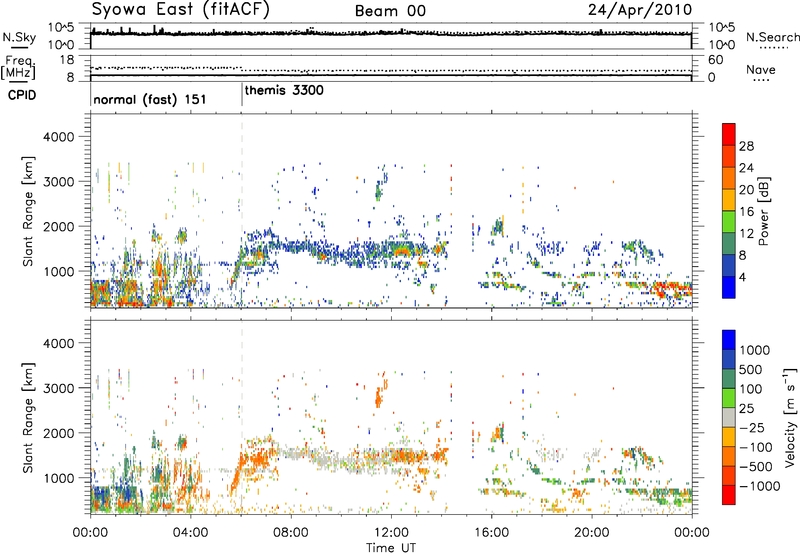Click the 'Syowa East (fitACF)' title
This screenshot has width=800, height=554.
click(181, 10)
